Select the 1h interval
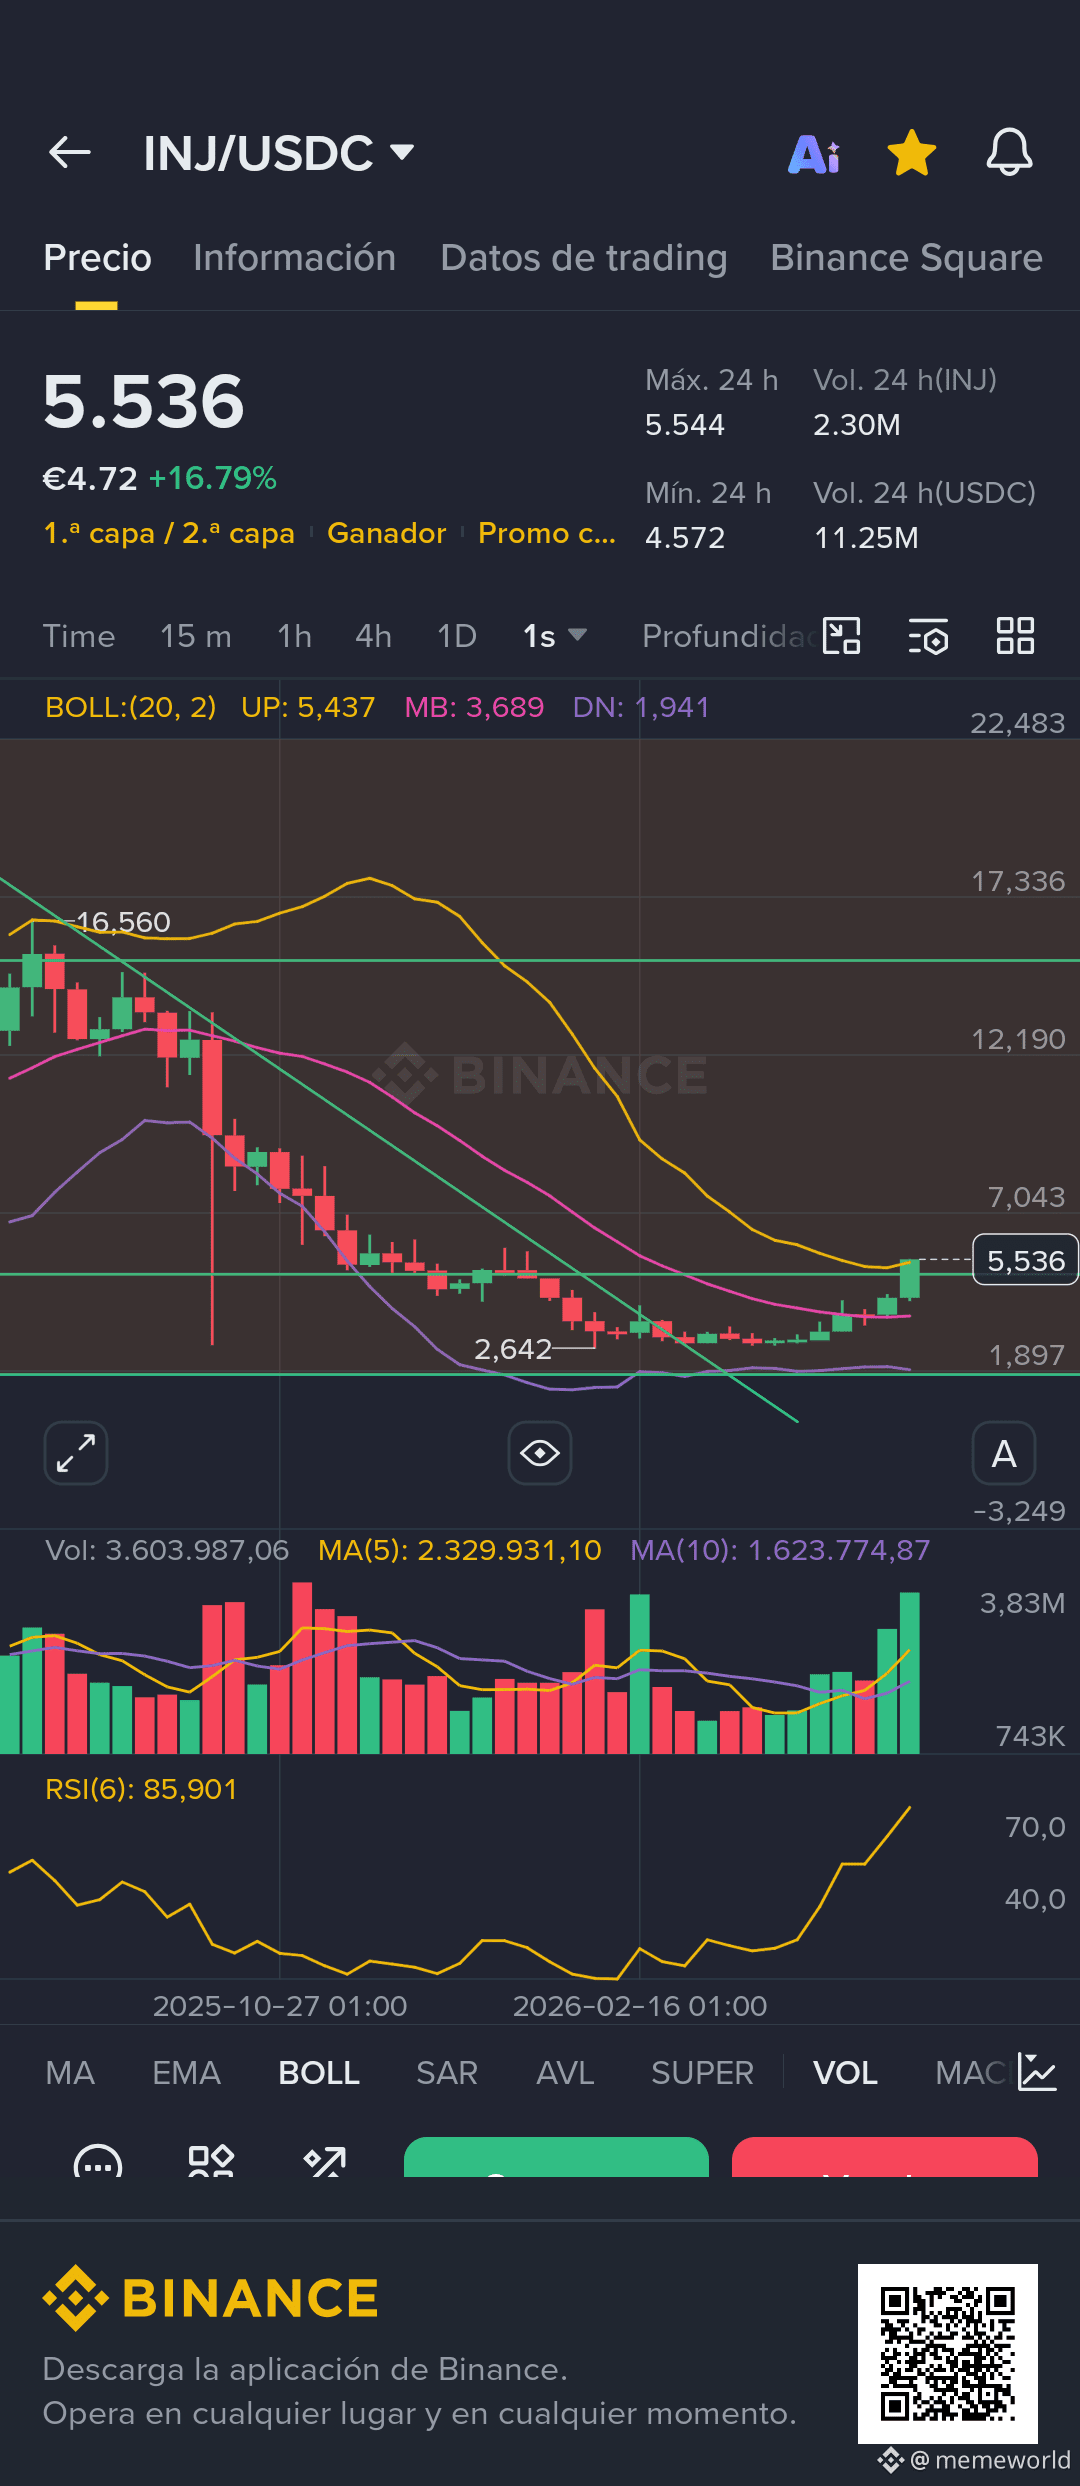Image resolution: width=1080 pixels, height=2486 pixels. point(294,636)
